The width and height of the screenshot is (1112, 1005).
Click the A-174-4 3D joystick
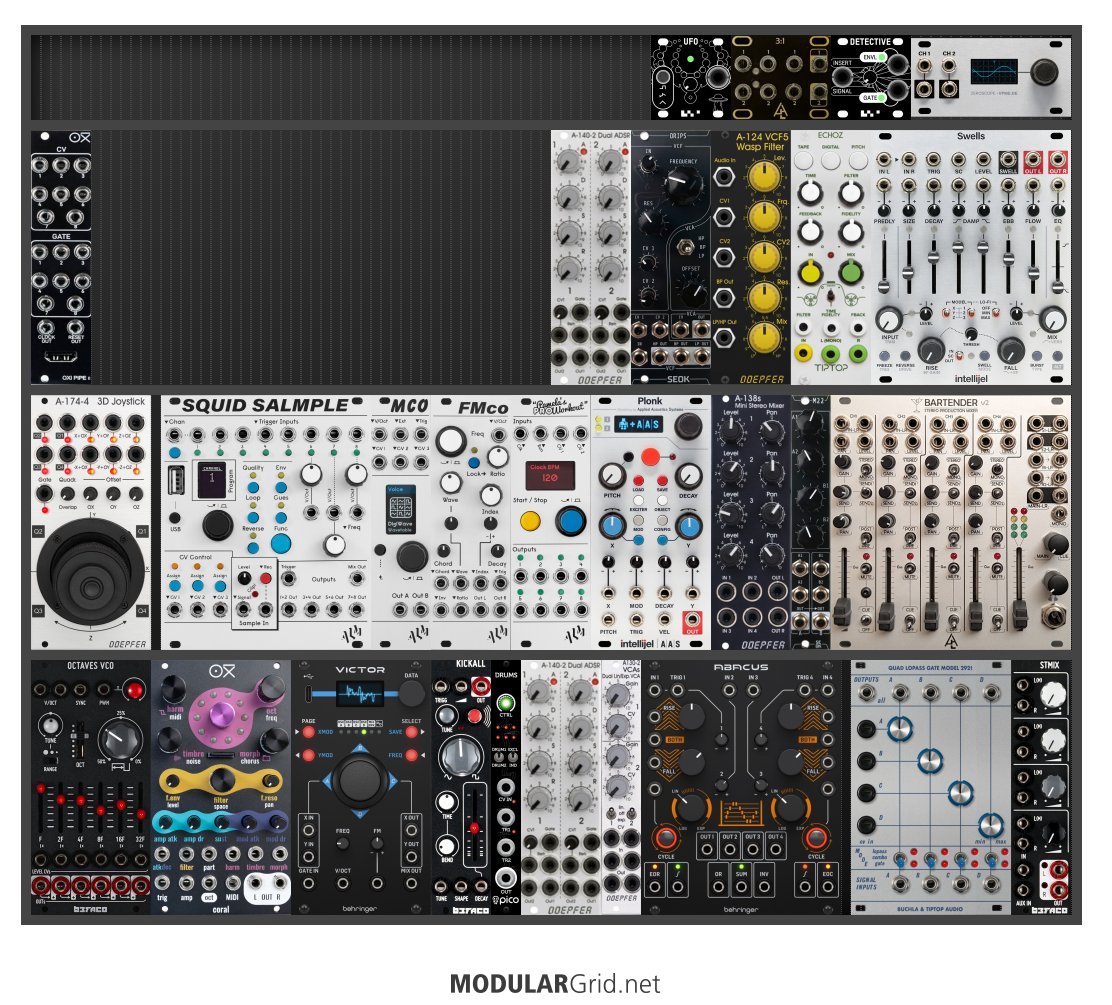(91, 572)
